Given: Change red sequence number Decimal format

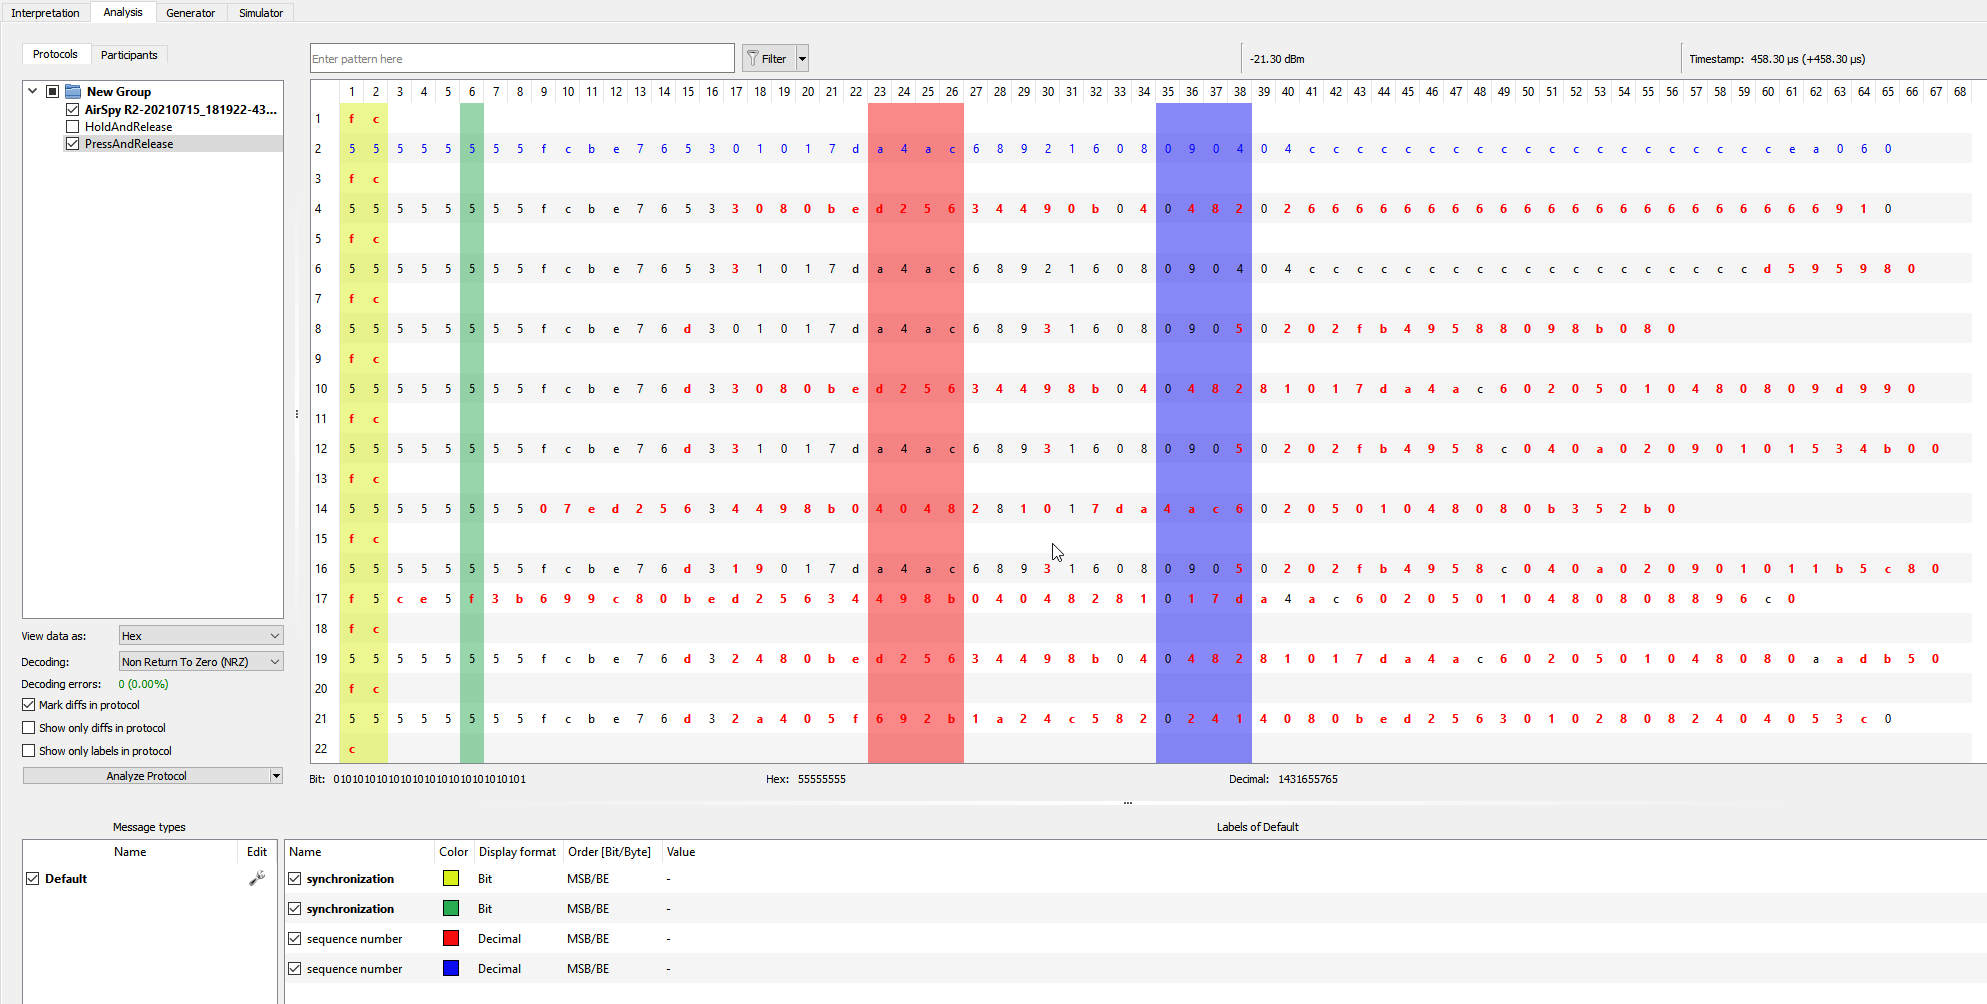Looking at the screenshot, I should pos(518,939).
